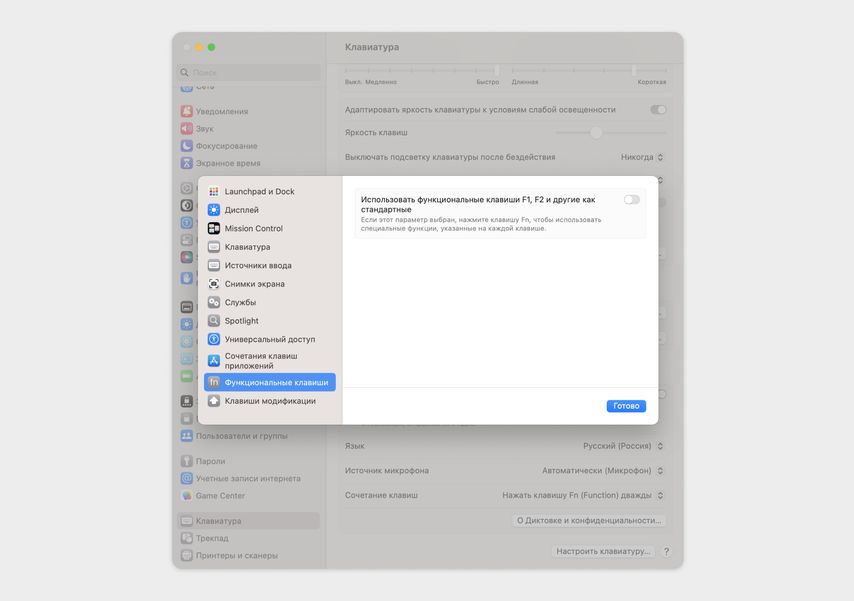Click the Клавиши модификации arrow icon

[214, 400]
